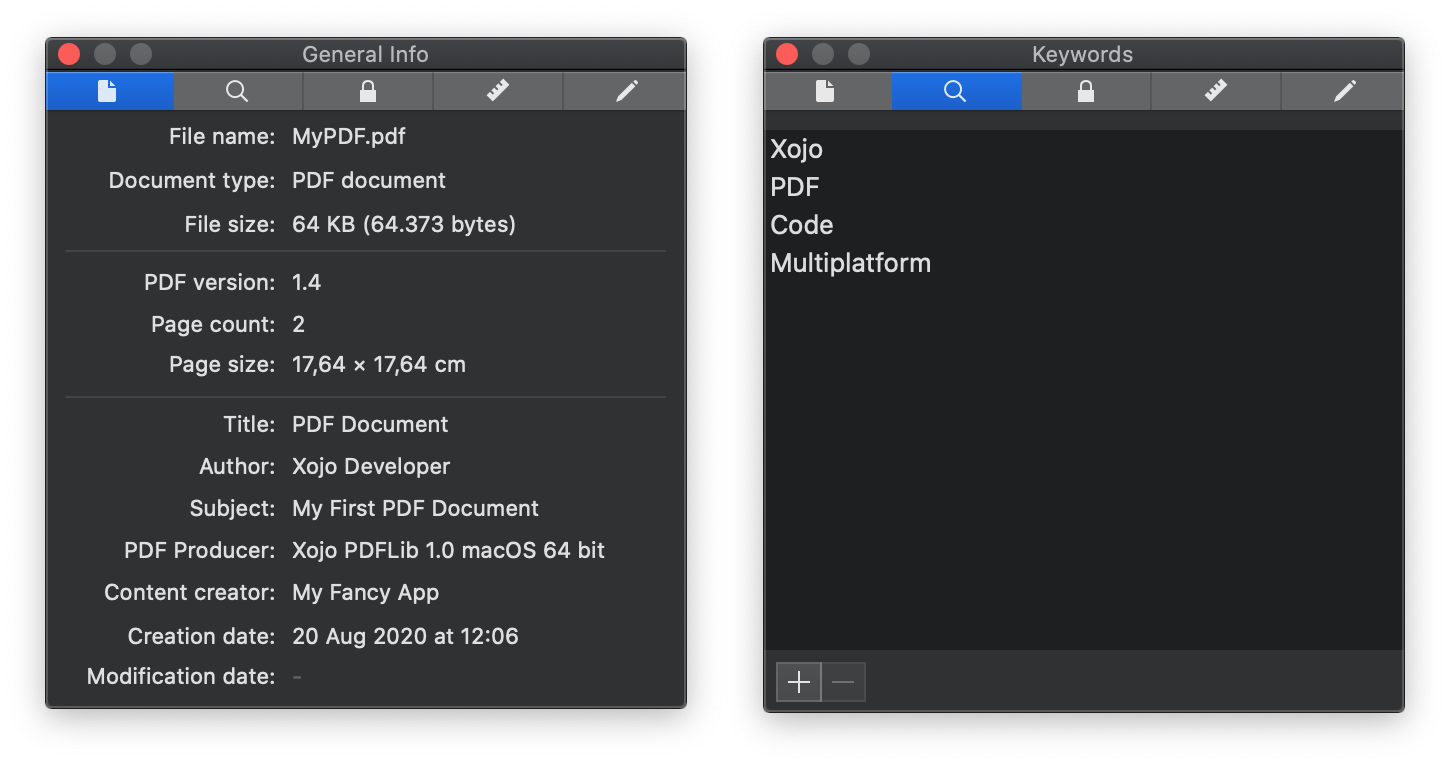Open ruler tab in Keywords window
This screenshot has width=1444, height=762.
pos(1216,91)
